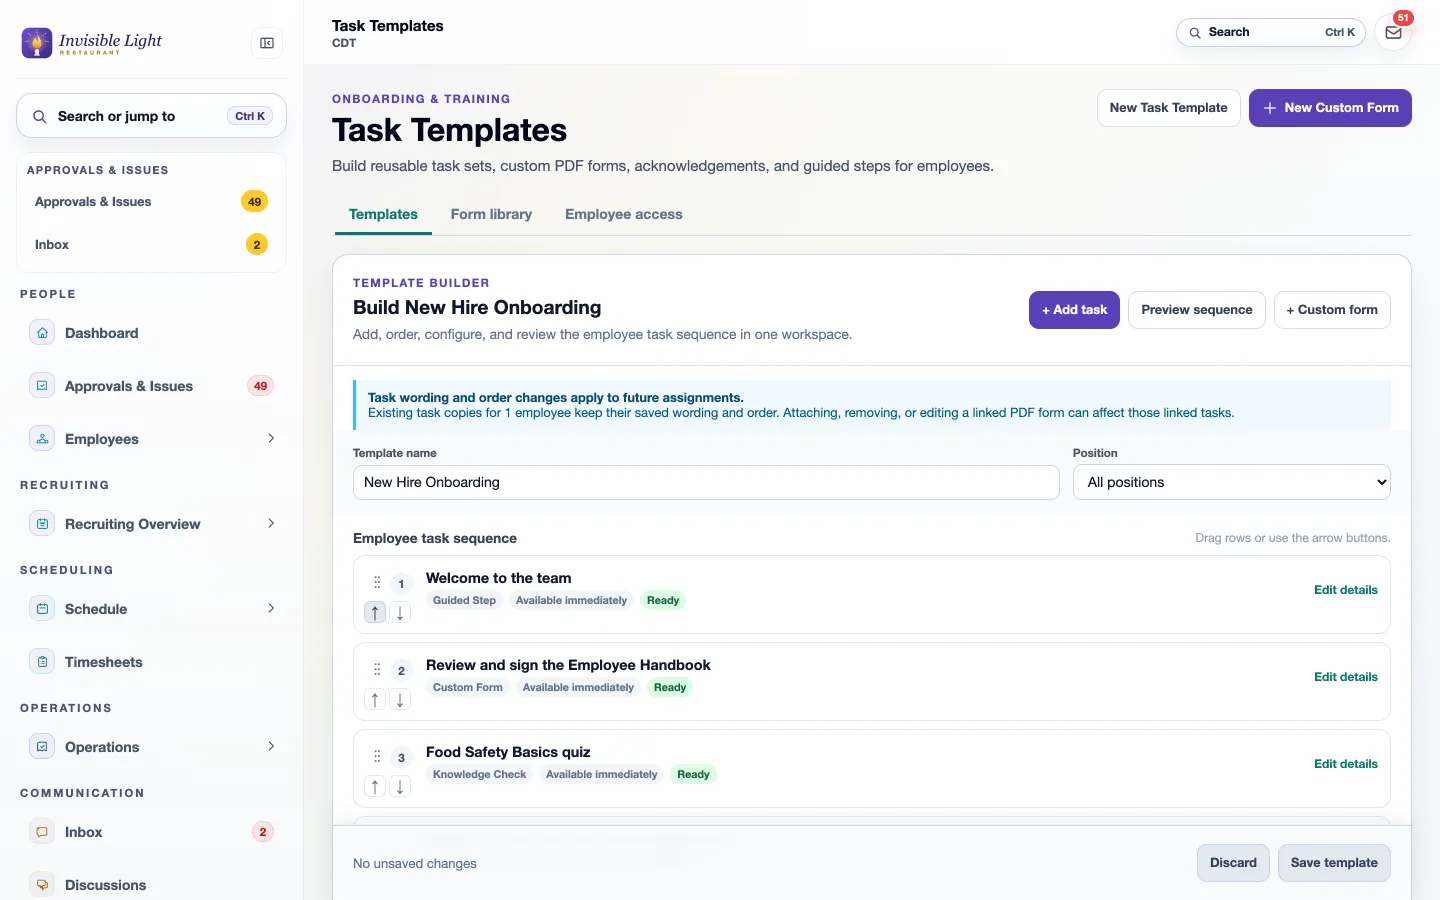Screen dimensions: 1440x900
Task: Expand the Operations chevron
Action: click(x=271, y=746)
